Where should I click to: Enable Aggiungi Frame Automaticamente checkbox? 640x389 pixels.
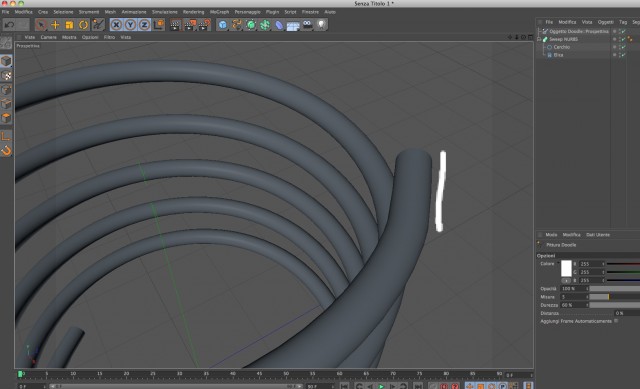[x=616, y=321]
